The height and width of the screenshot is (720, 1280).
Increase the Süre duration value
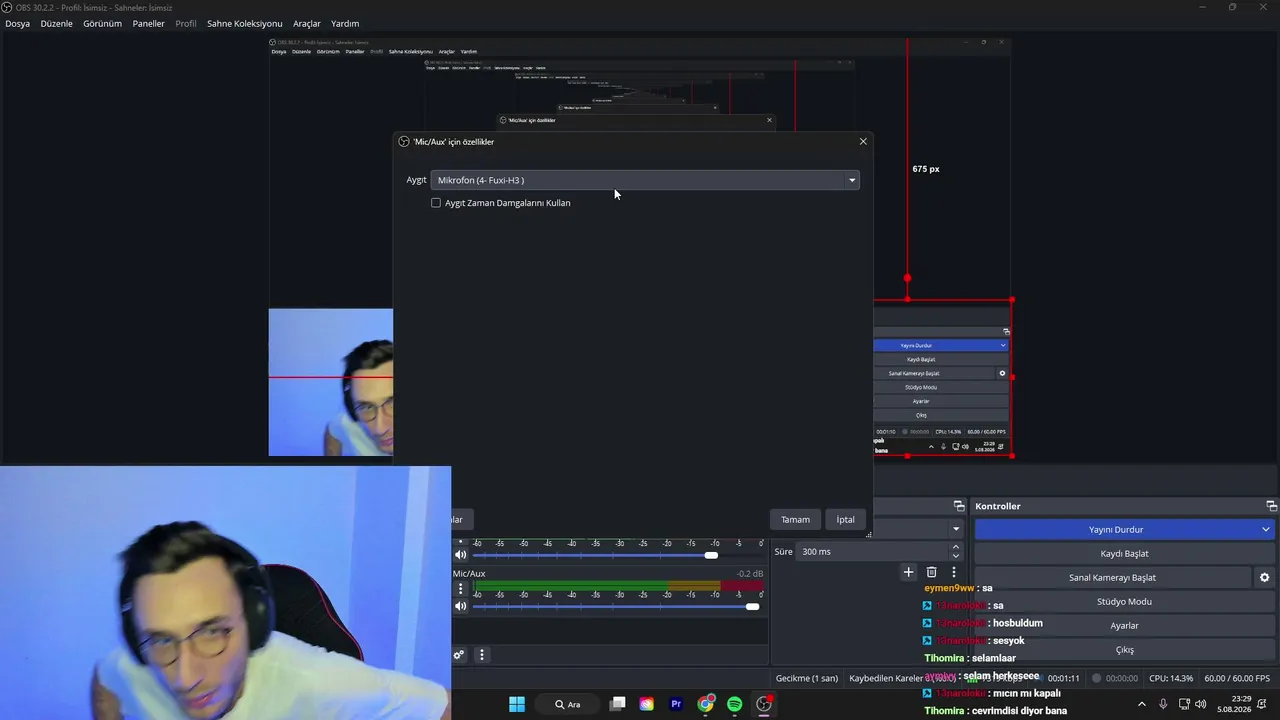click(956, 547)
